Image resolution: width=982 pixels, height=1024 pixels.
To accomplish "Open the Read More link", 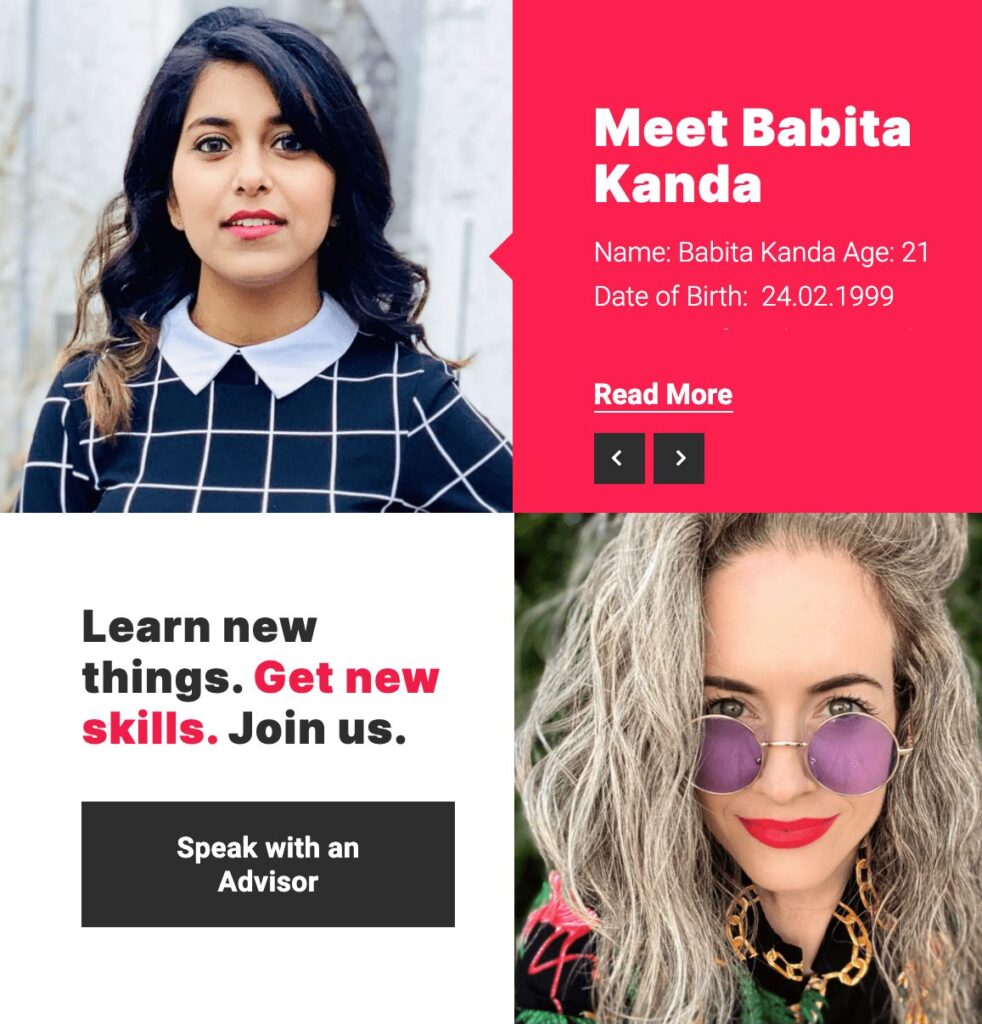I will (x=663, y=395).
